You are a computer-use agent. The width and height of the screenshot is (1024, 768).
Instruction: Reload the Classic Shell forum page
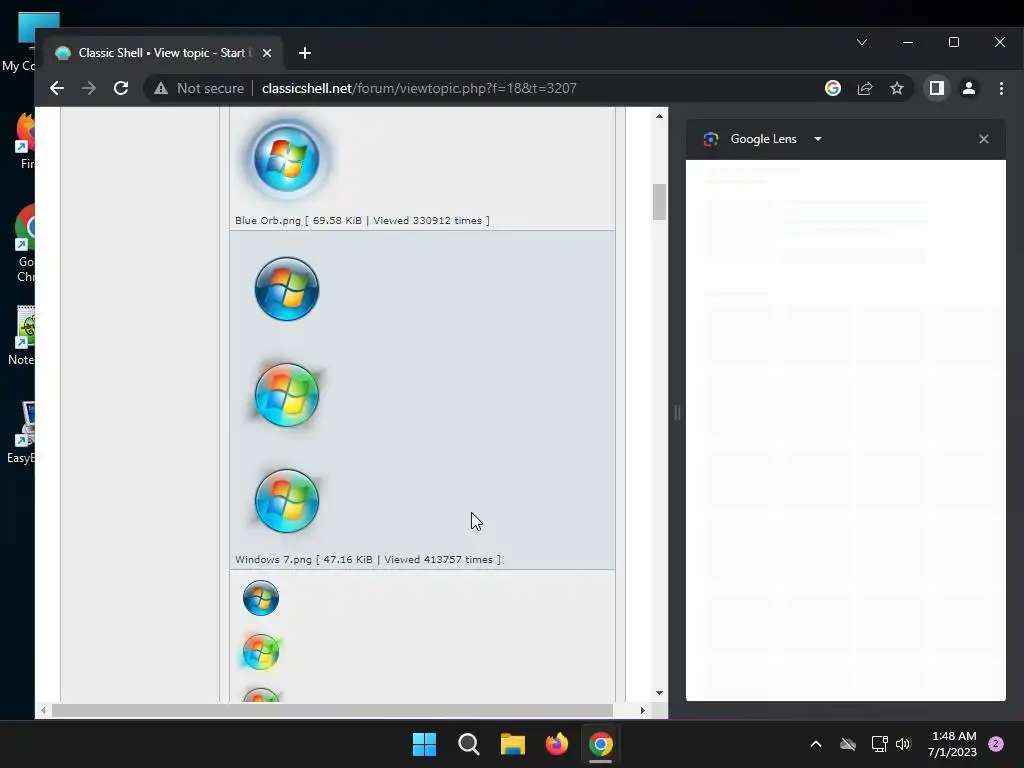coord(121,88)
